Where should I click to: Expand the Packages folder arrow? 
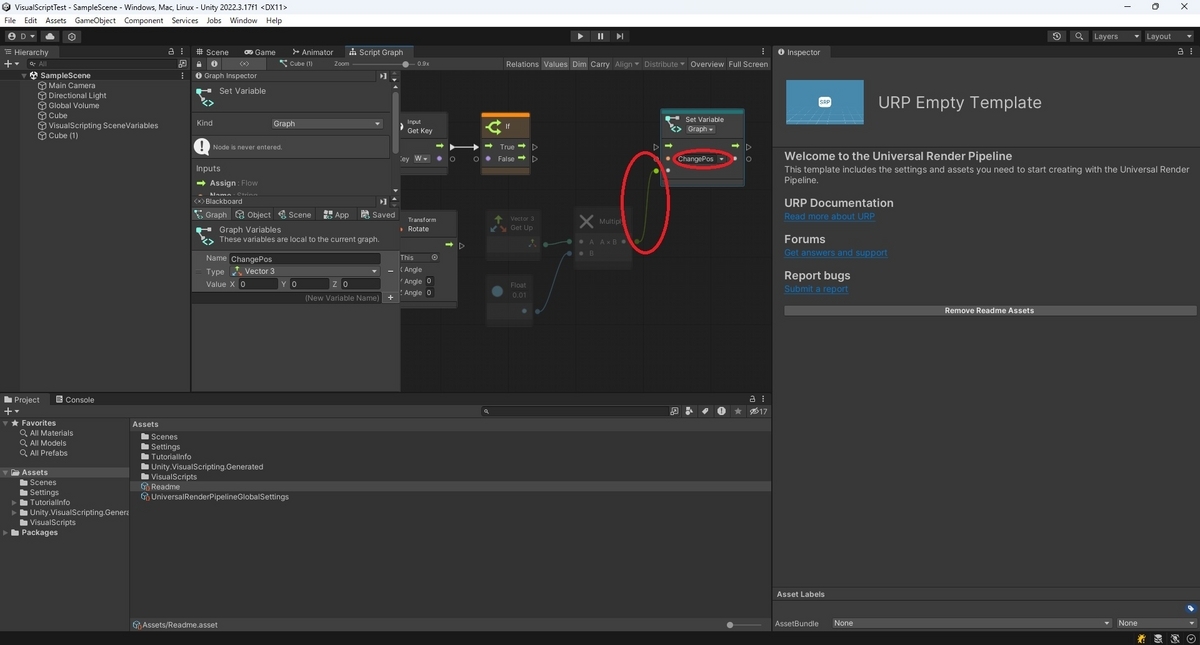pyautogui.click(x=5, y=533)
